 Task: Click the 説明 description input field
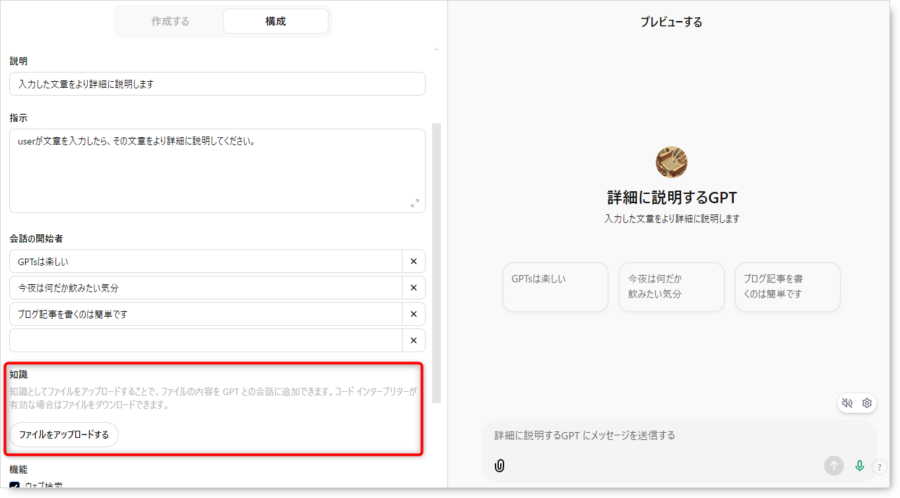coord(217,85)
